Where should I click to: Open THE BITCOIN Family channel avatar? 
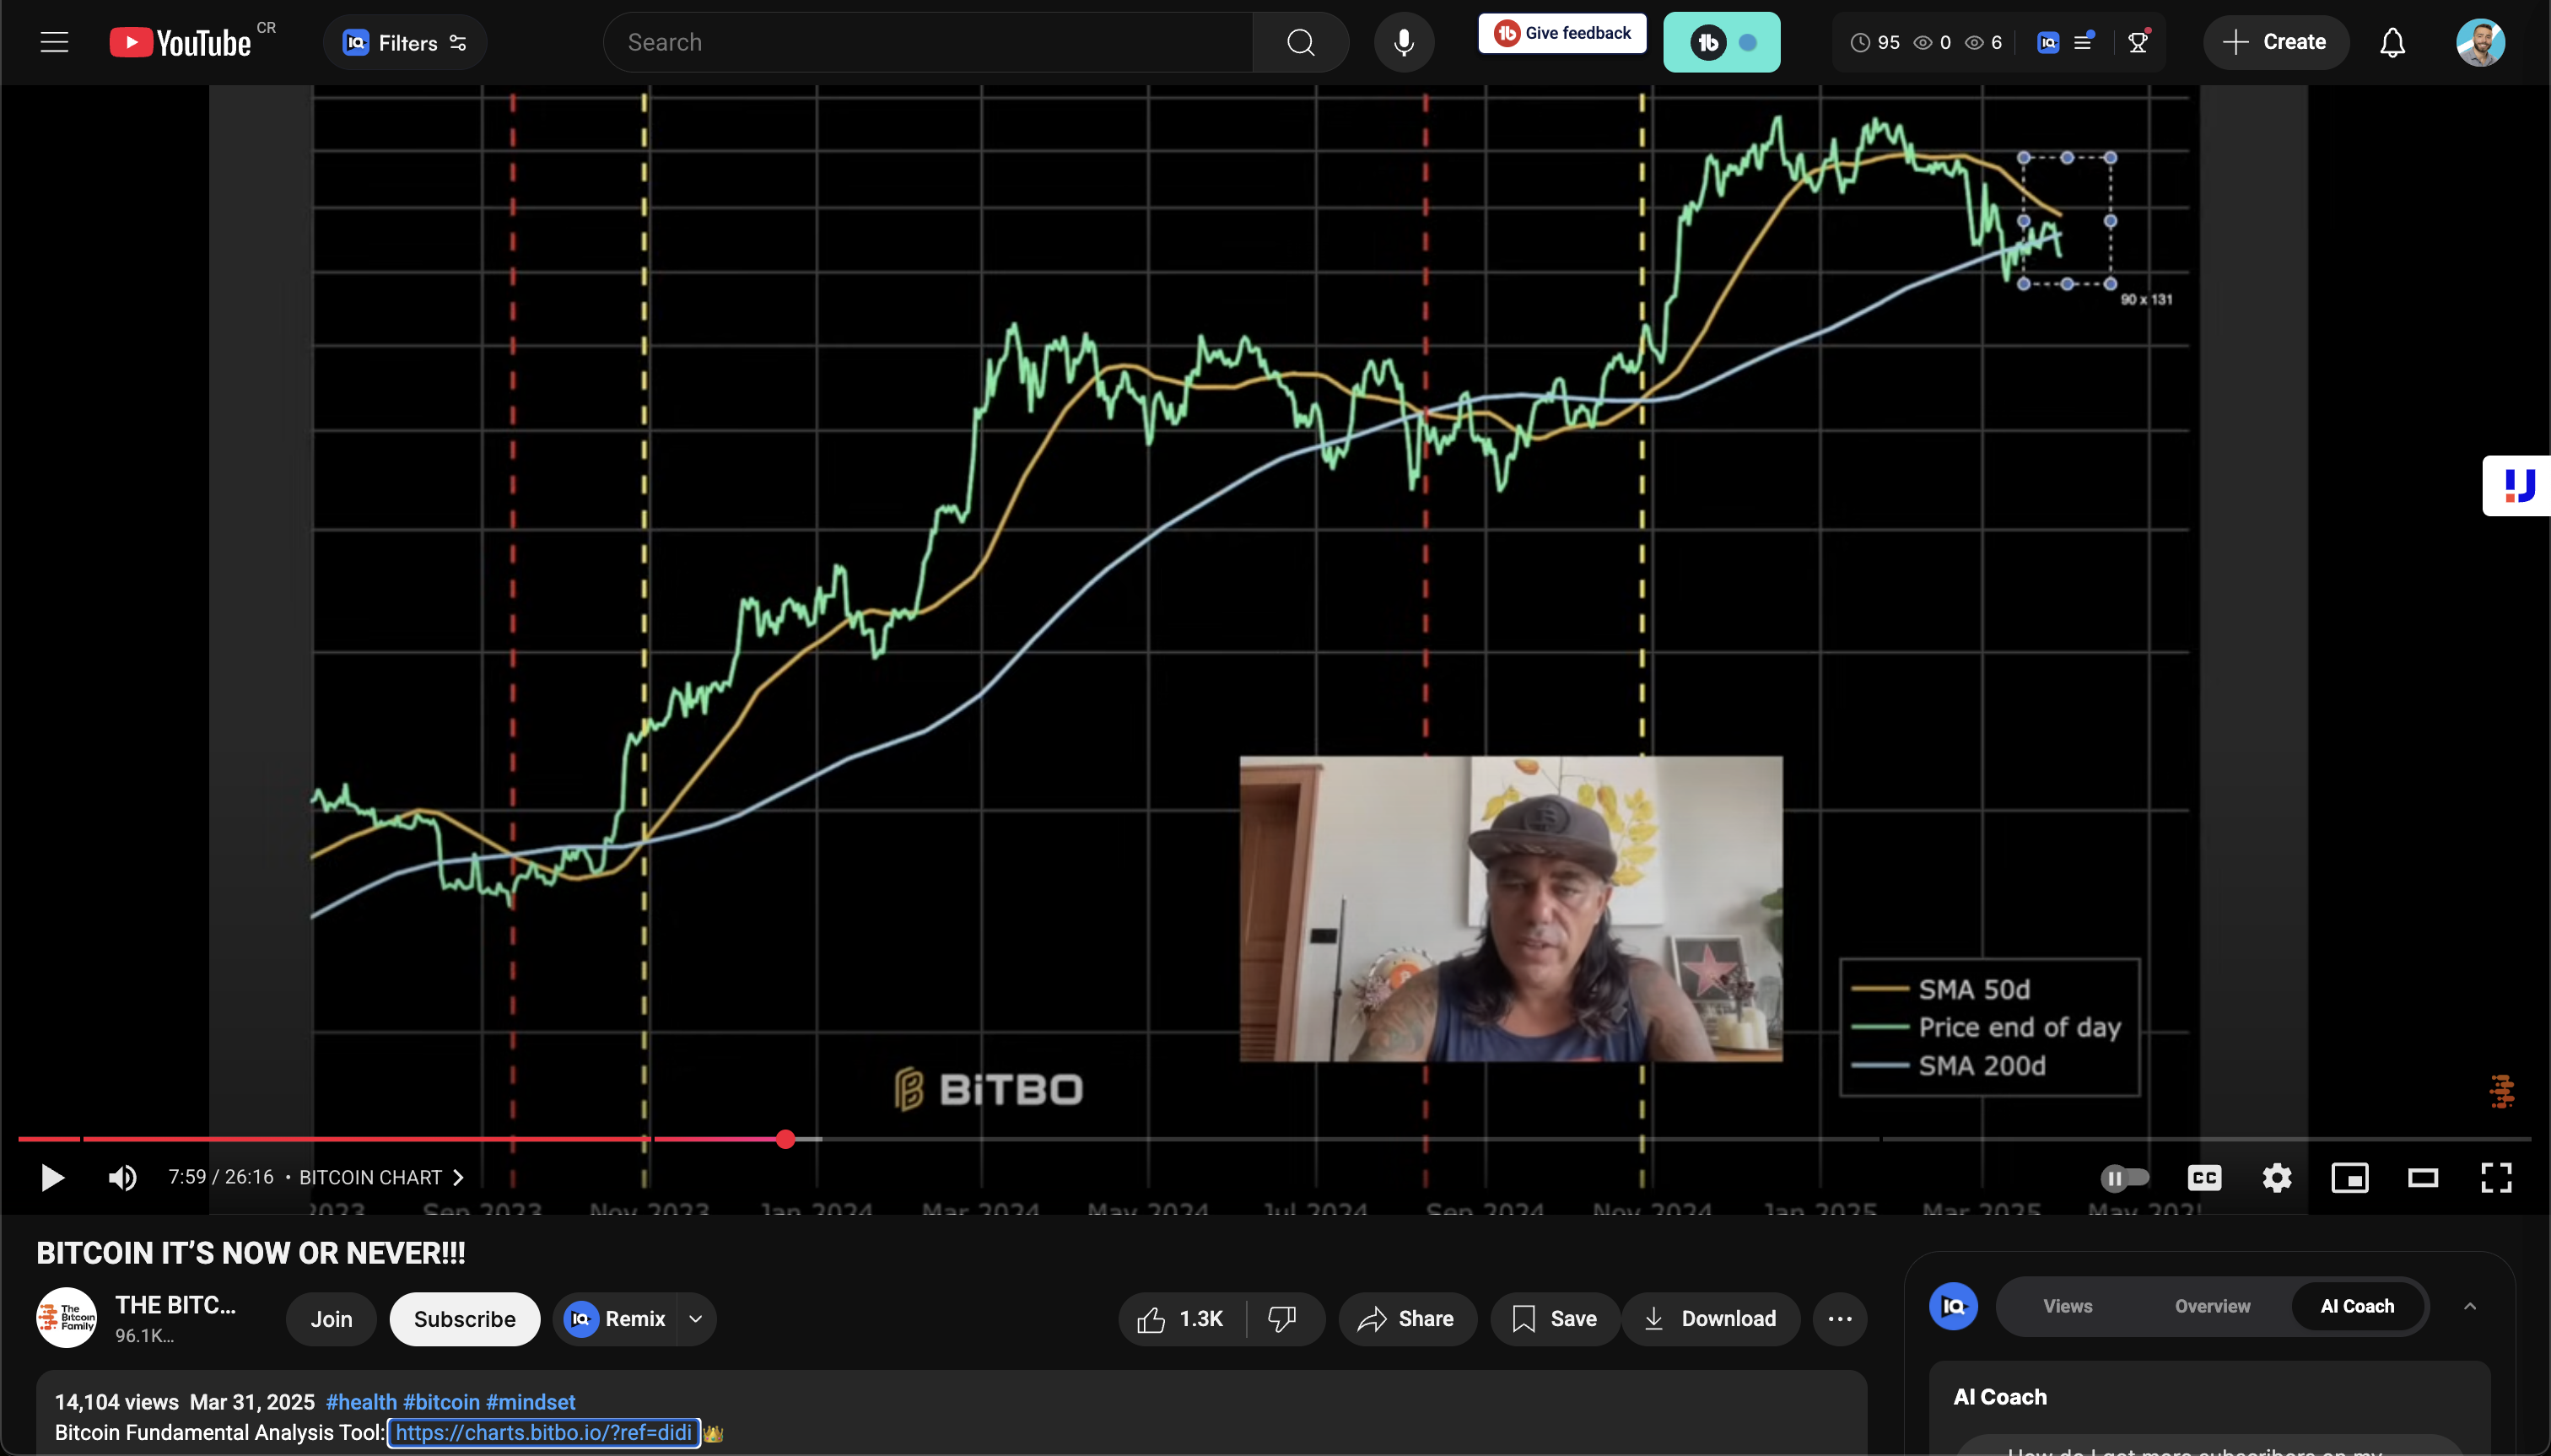[66, 1318]
